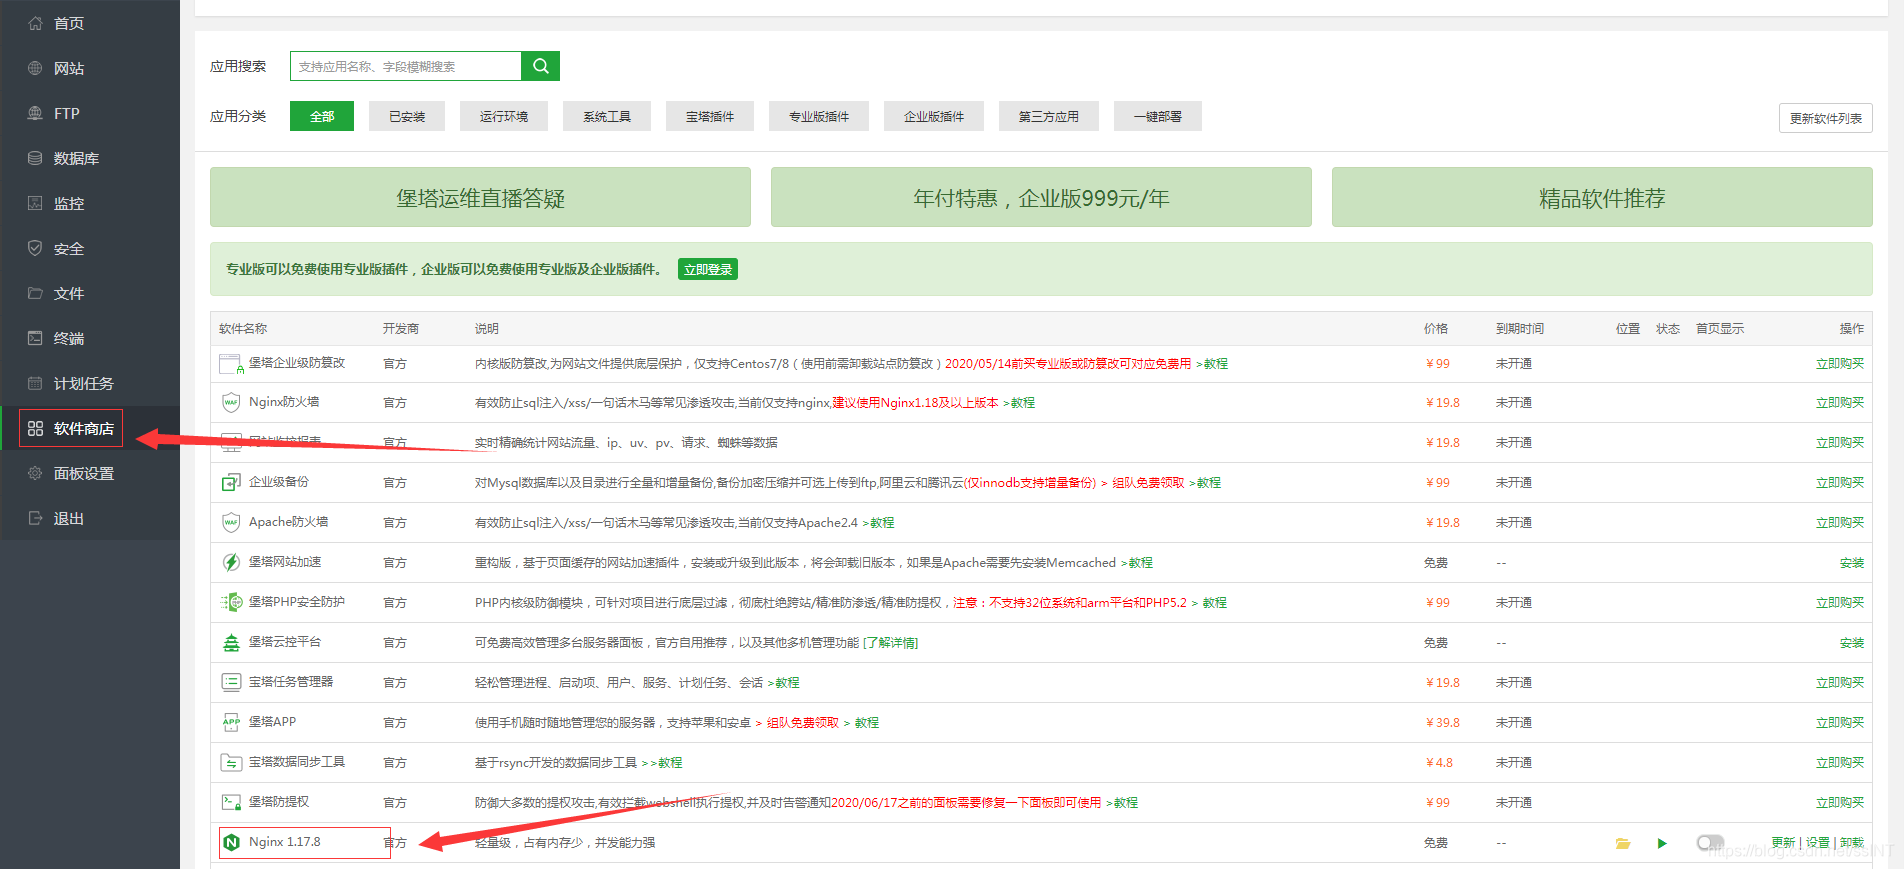Open 面板设置 panel settings
The height and width of the screenshot is (869, 1904).
83,473
